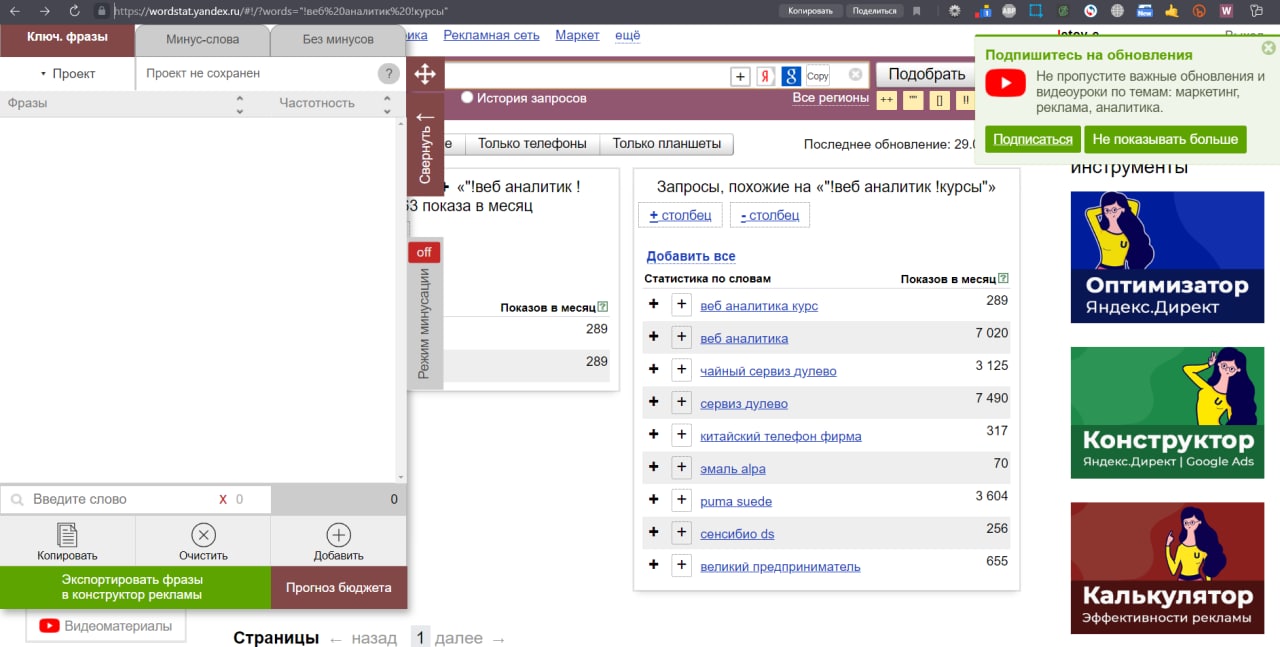Image resolution: width=1280 pixels, height=647 pixels.
Task: Open the 'Рекламная сеть' top link
Action: [491, 35]
